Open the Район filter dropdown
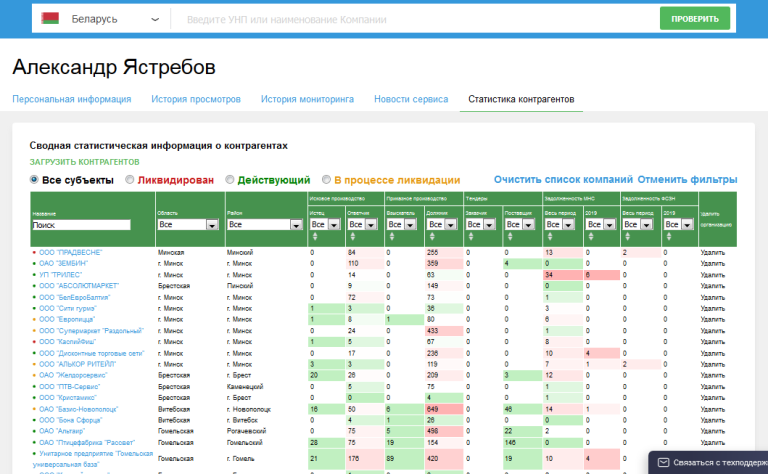This screenshot has height=474, width=768. 265,224
